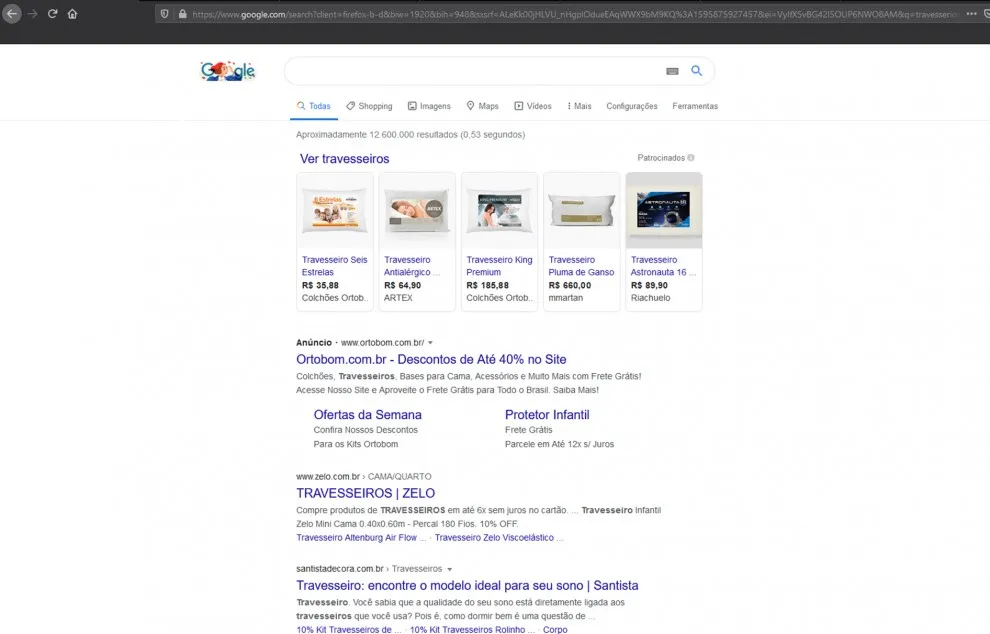The height and width of the screenshot is (634, 990).
Task: Click the ARTEX seller text
Action: (x=398, y=298)
